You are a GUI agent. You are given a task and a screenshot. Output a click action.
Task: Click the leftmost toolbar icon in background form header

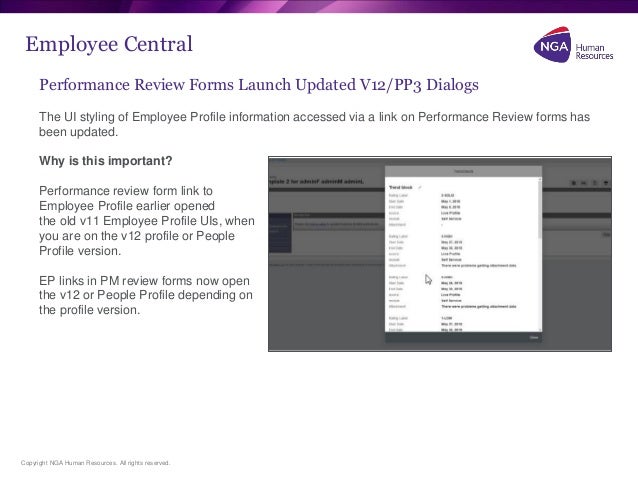(x=574, y=183)
